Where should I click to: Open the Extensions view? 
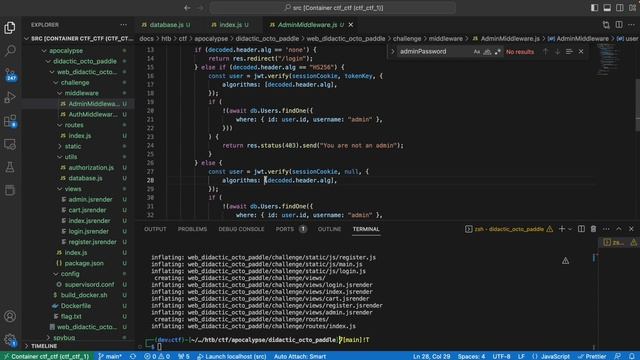point(10,121)
